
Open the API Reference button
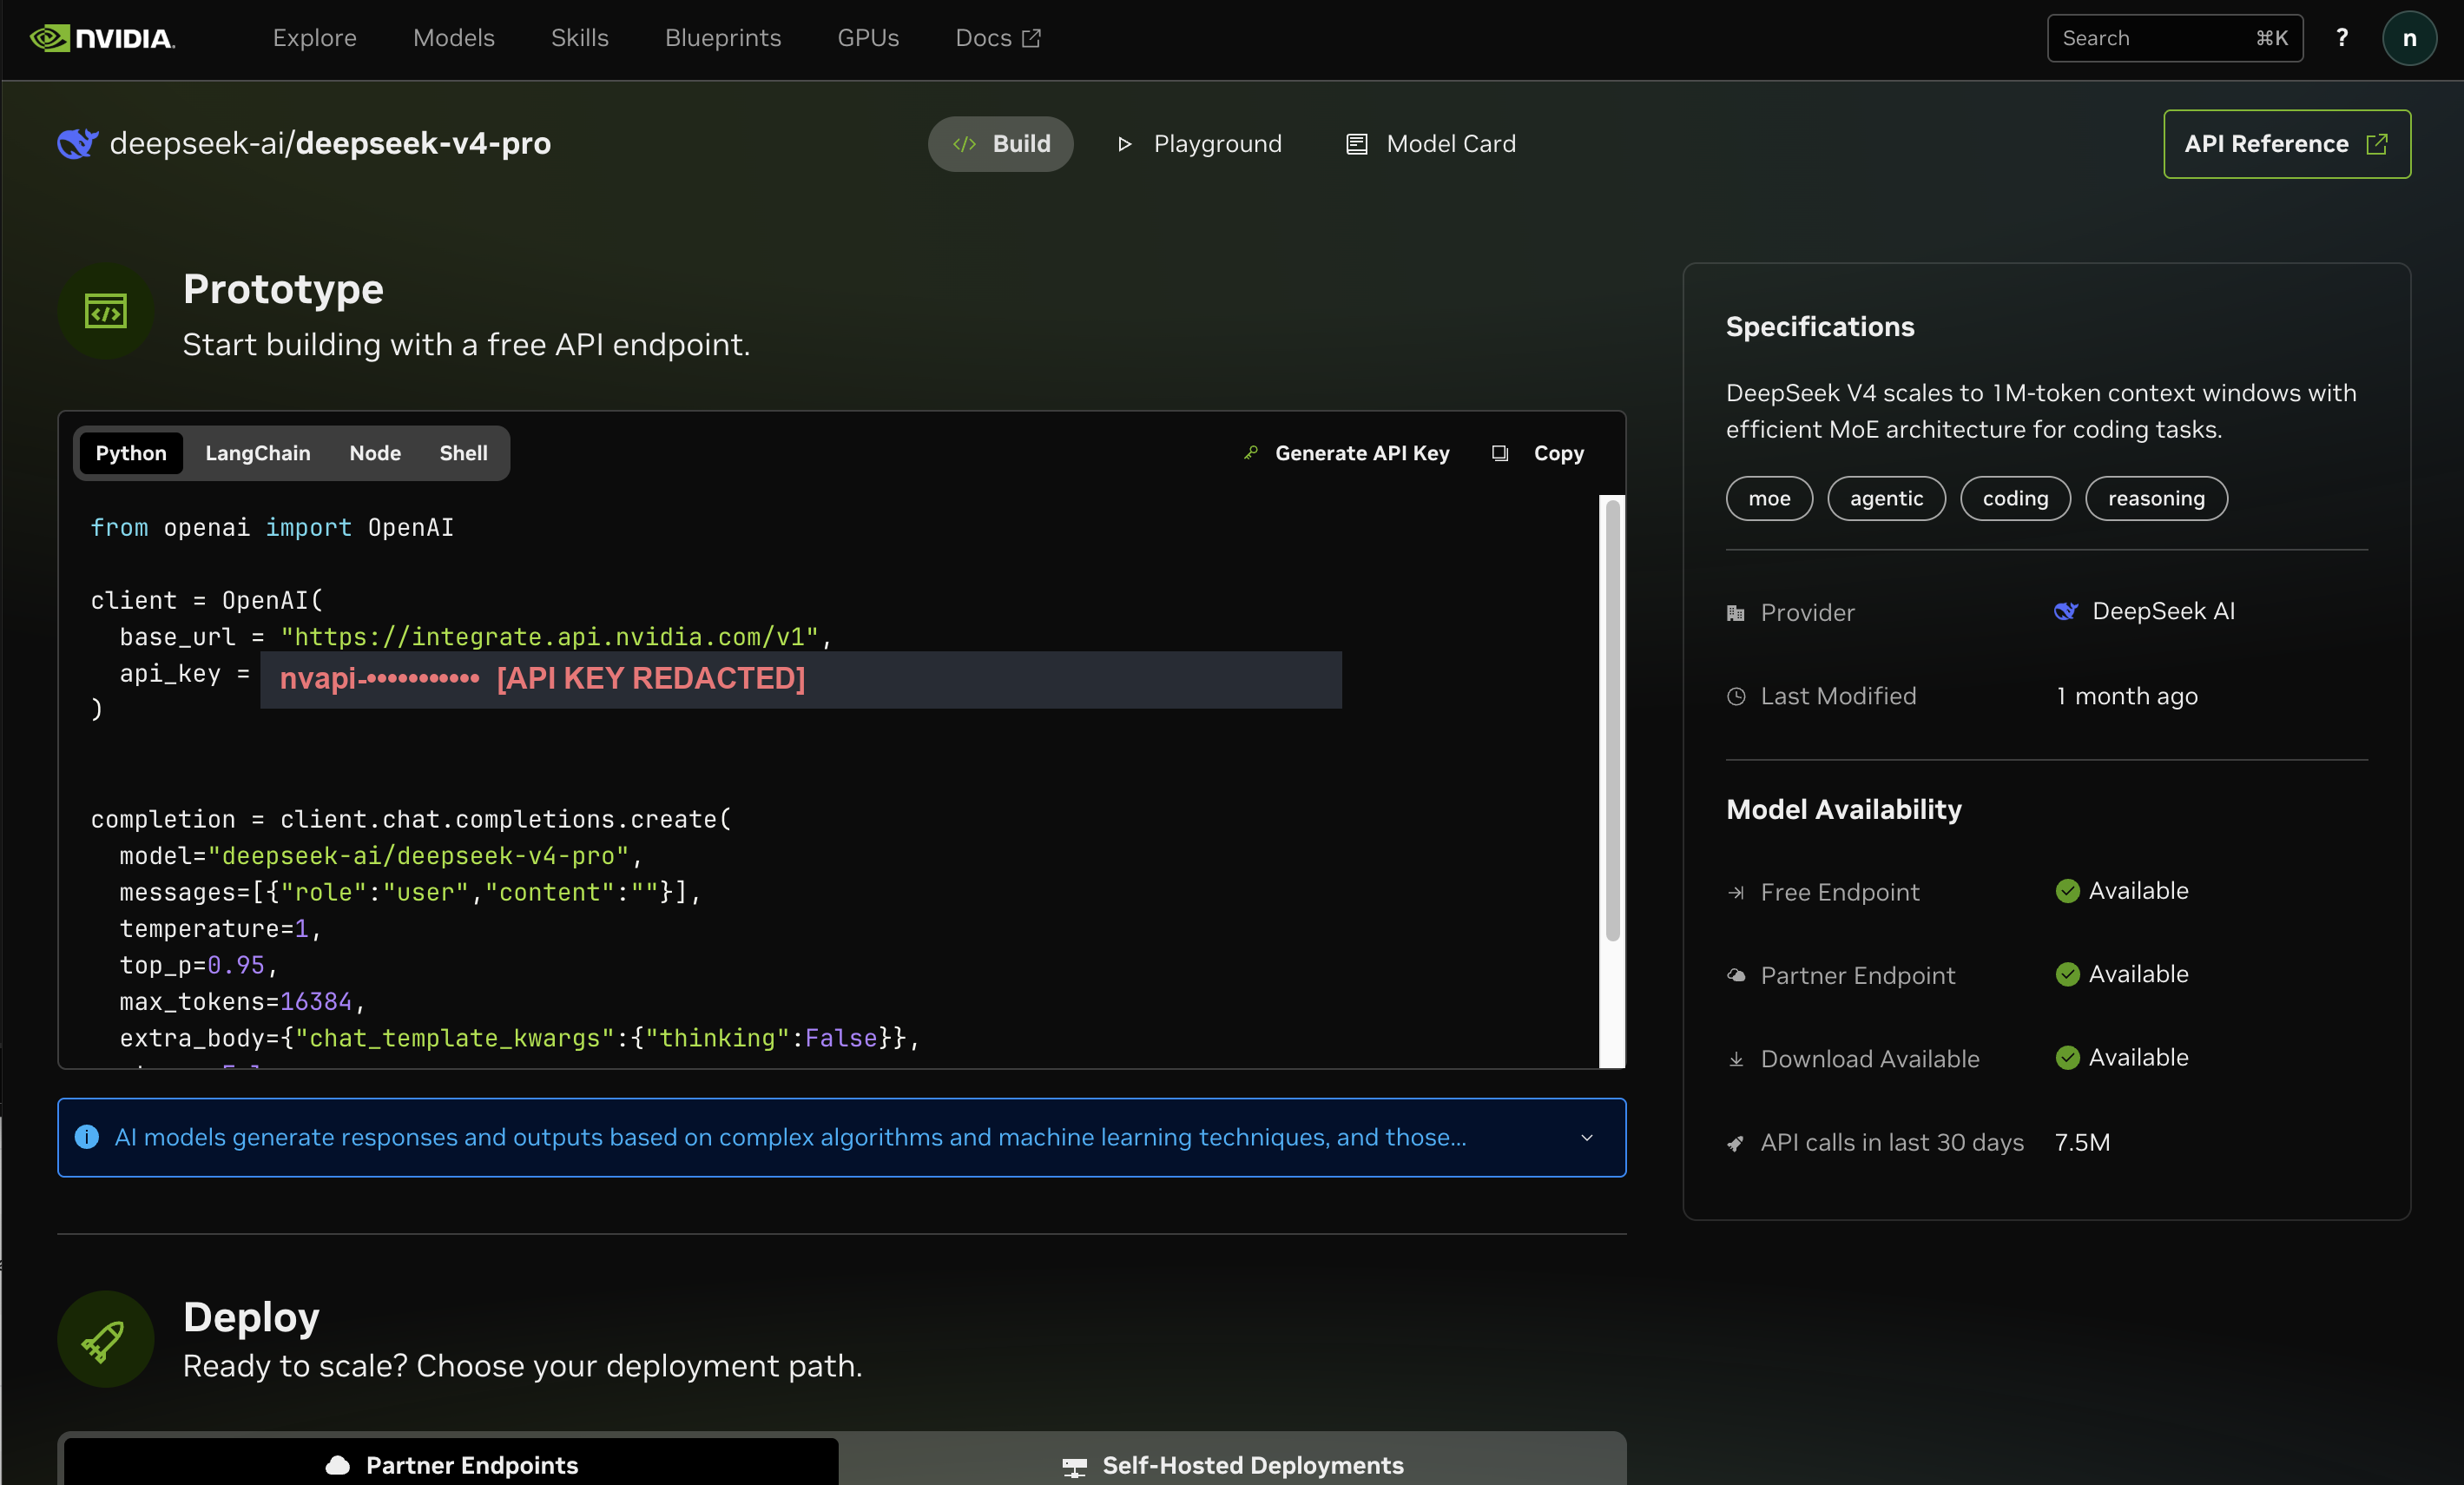pyautogui.click(x=2287, y=144)
